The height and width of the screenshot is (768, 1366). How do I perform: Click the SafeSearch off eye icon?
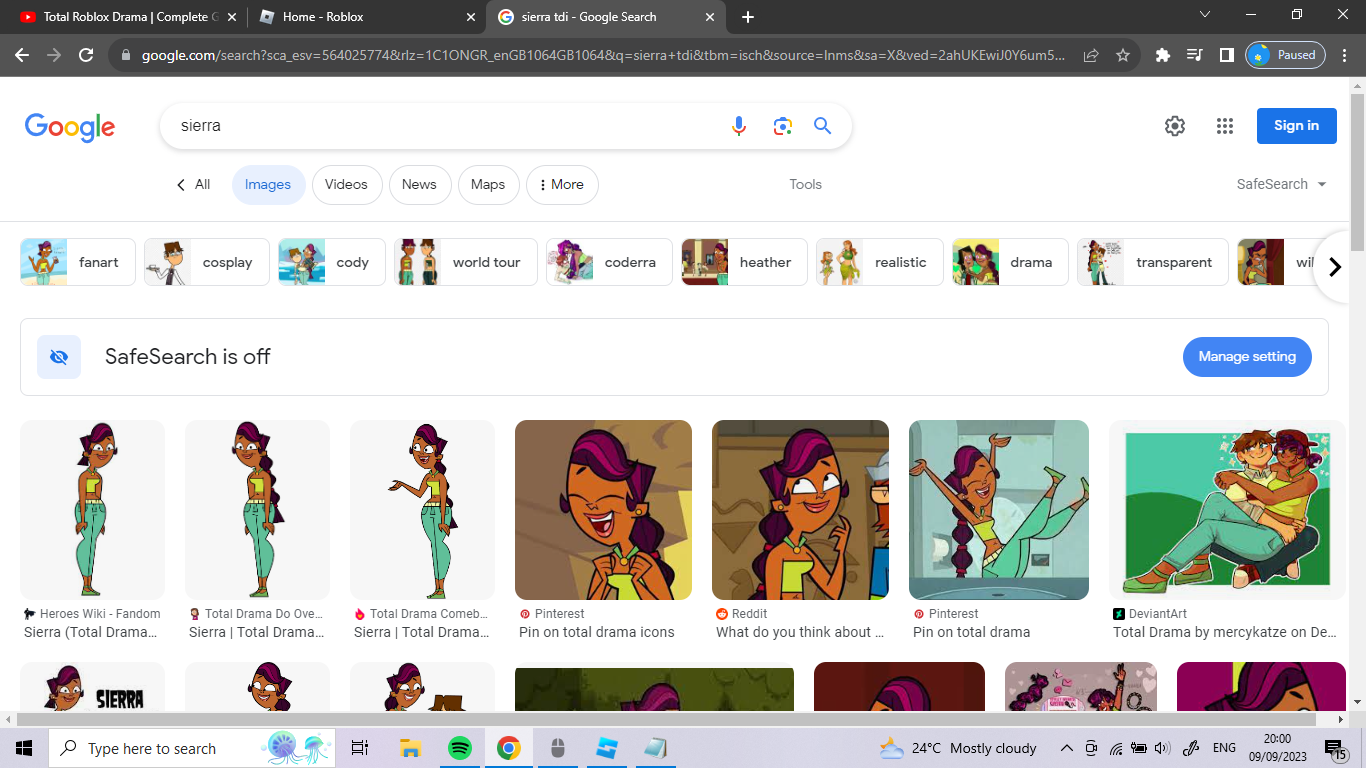click(59, 357)
